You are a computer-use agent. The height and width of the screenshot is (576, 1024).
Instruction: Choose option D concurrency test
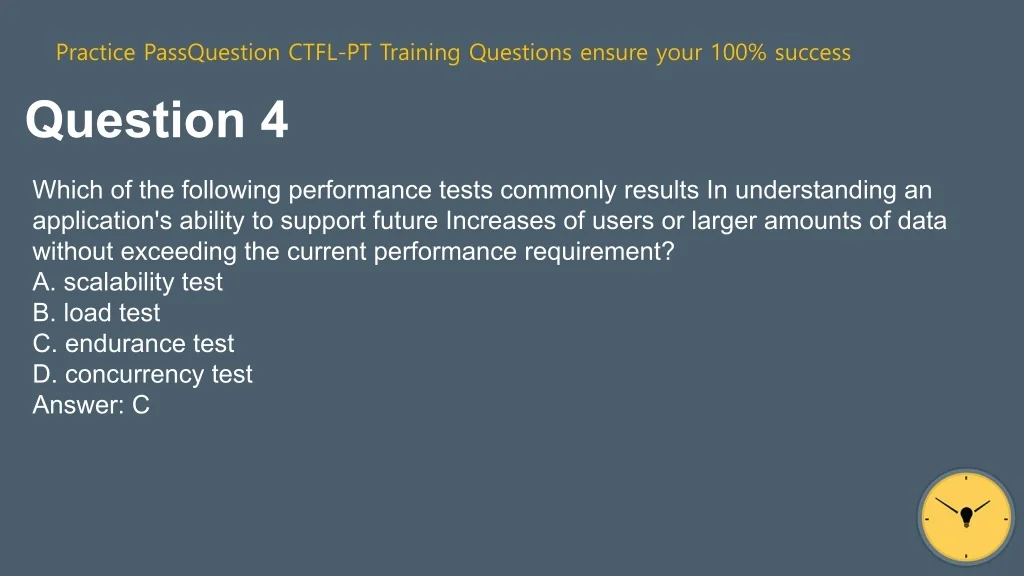point(142,375)
